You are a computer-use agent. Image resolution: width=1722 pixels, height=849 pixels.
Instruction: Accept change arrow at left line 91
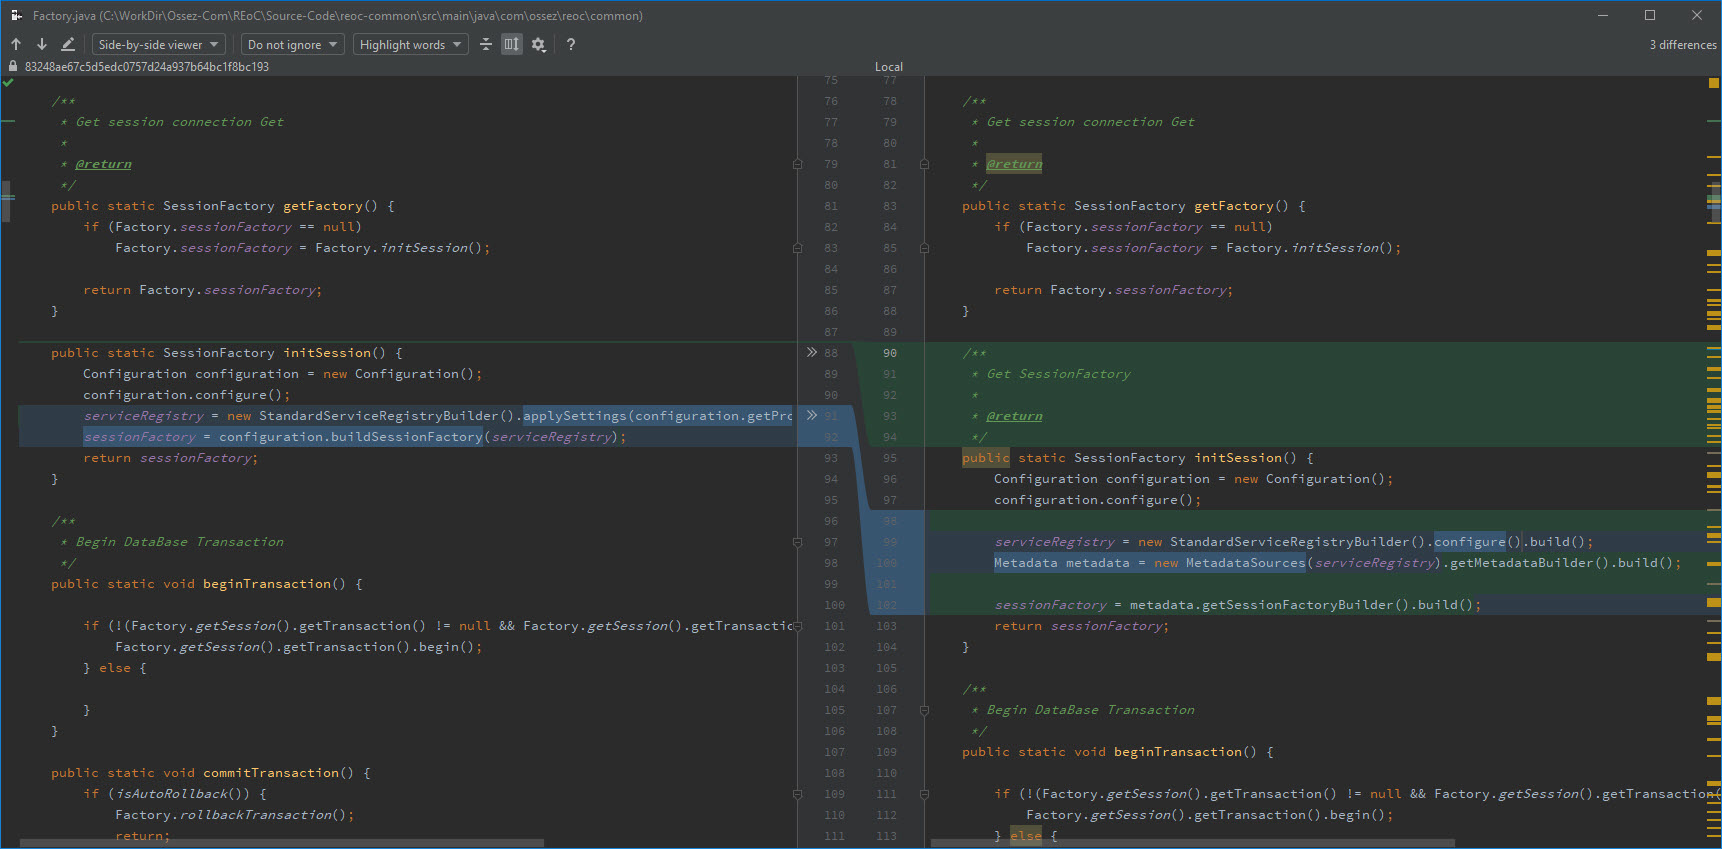[x=812, y=415]
